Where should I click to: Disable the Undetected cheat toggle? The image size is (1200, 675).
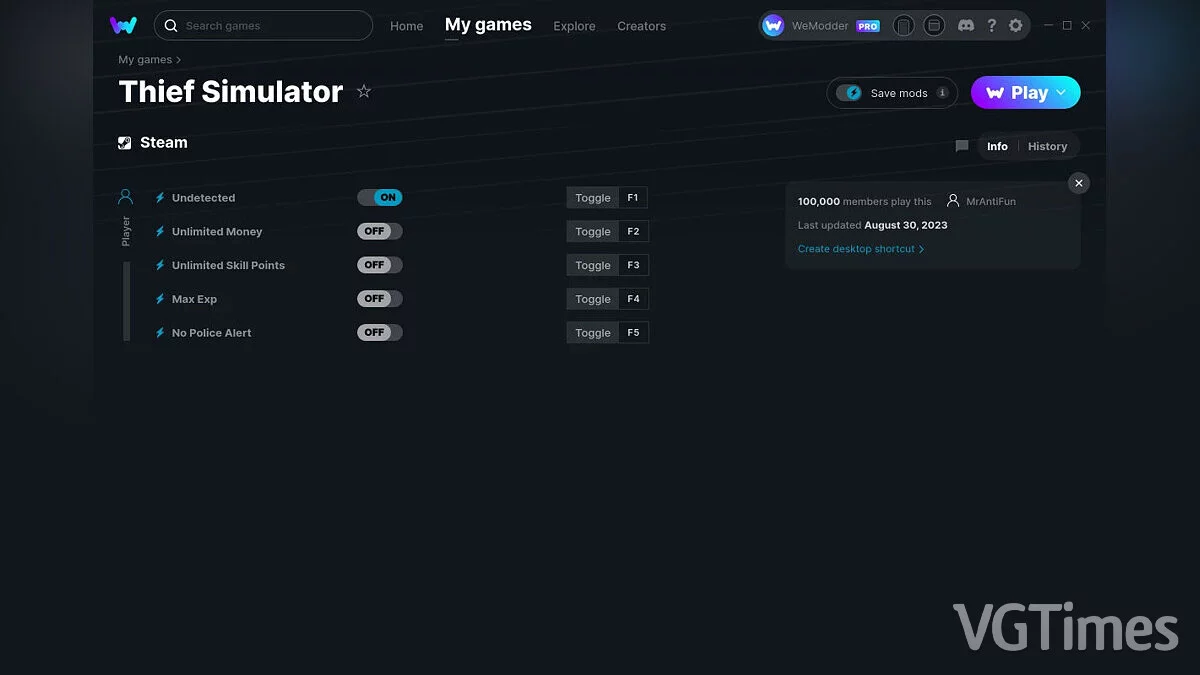(x=380, y=198)
